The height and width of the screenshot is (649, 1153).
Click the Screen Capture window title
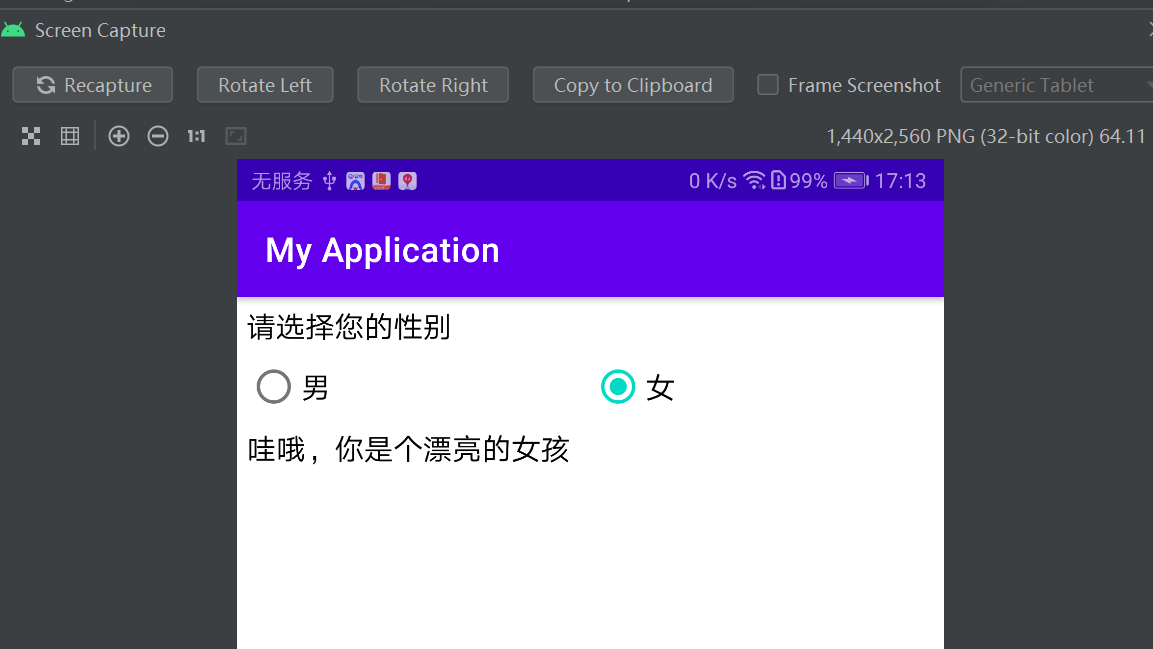point(100,31)
